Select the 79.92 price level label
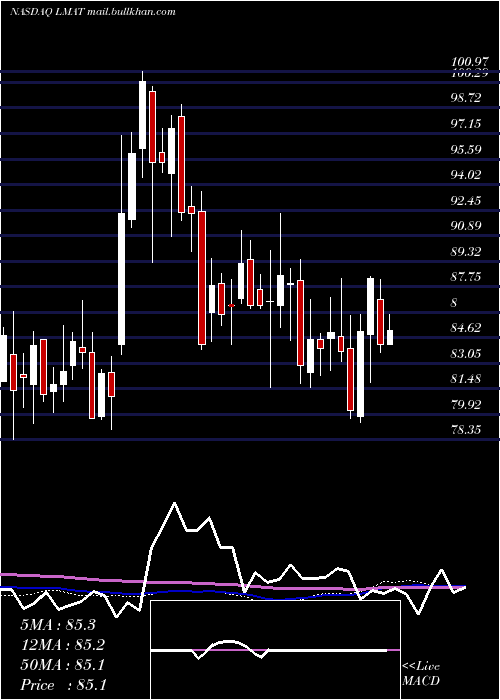This screenshot has height=700, width=500. pos(467,405)
